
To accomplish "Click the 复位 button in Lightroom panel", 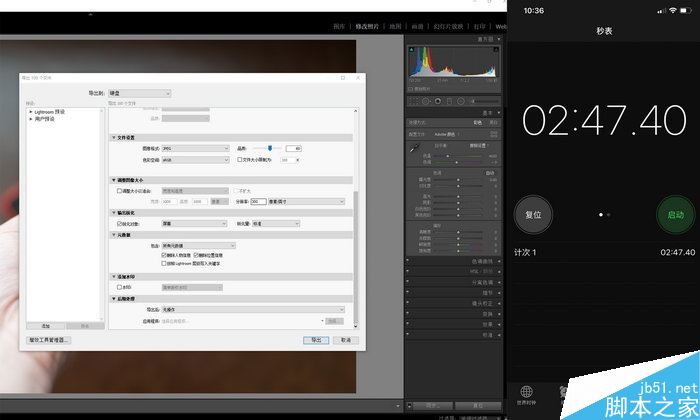I will point(478,405).
